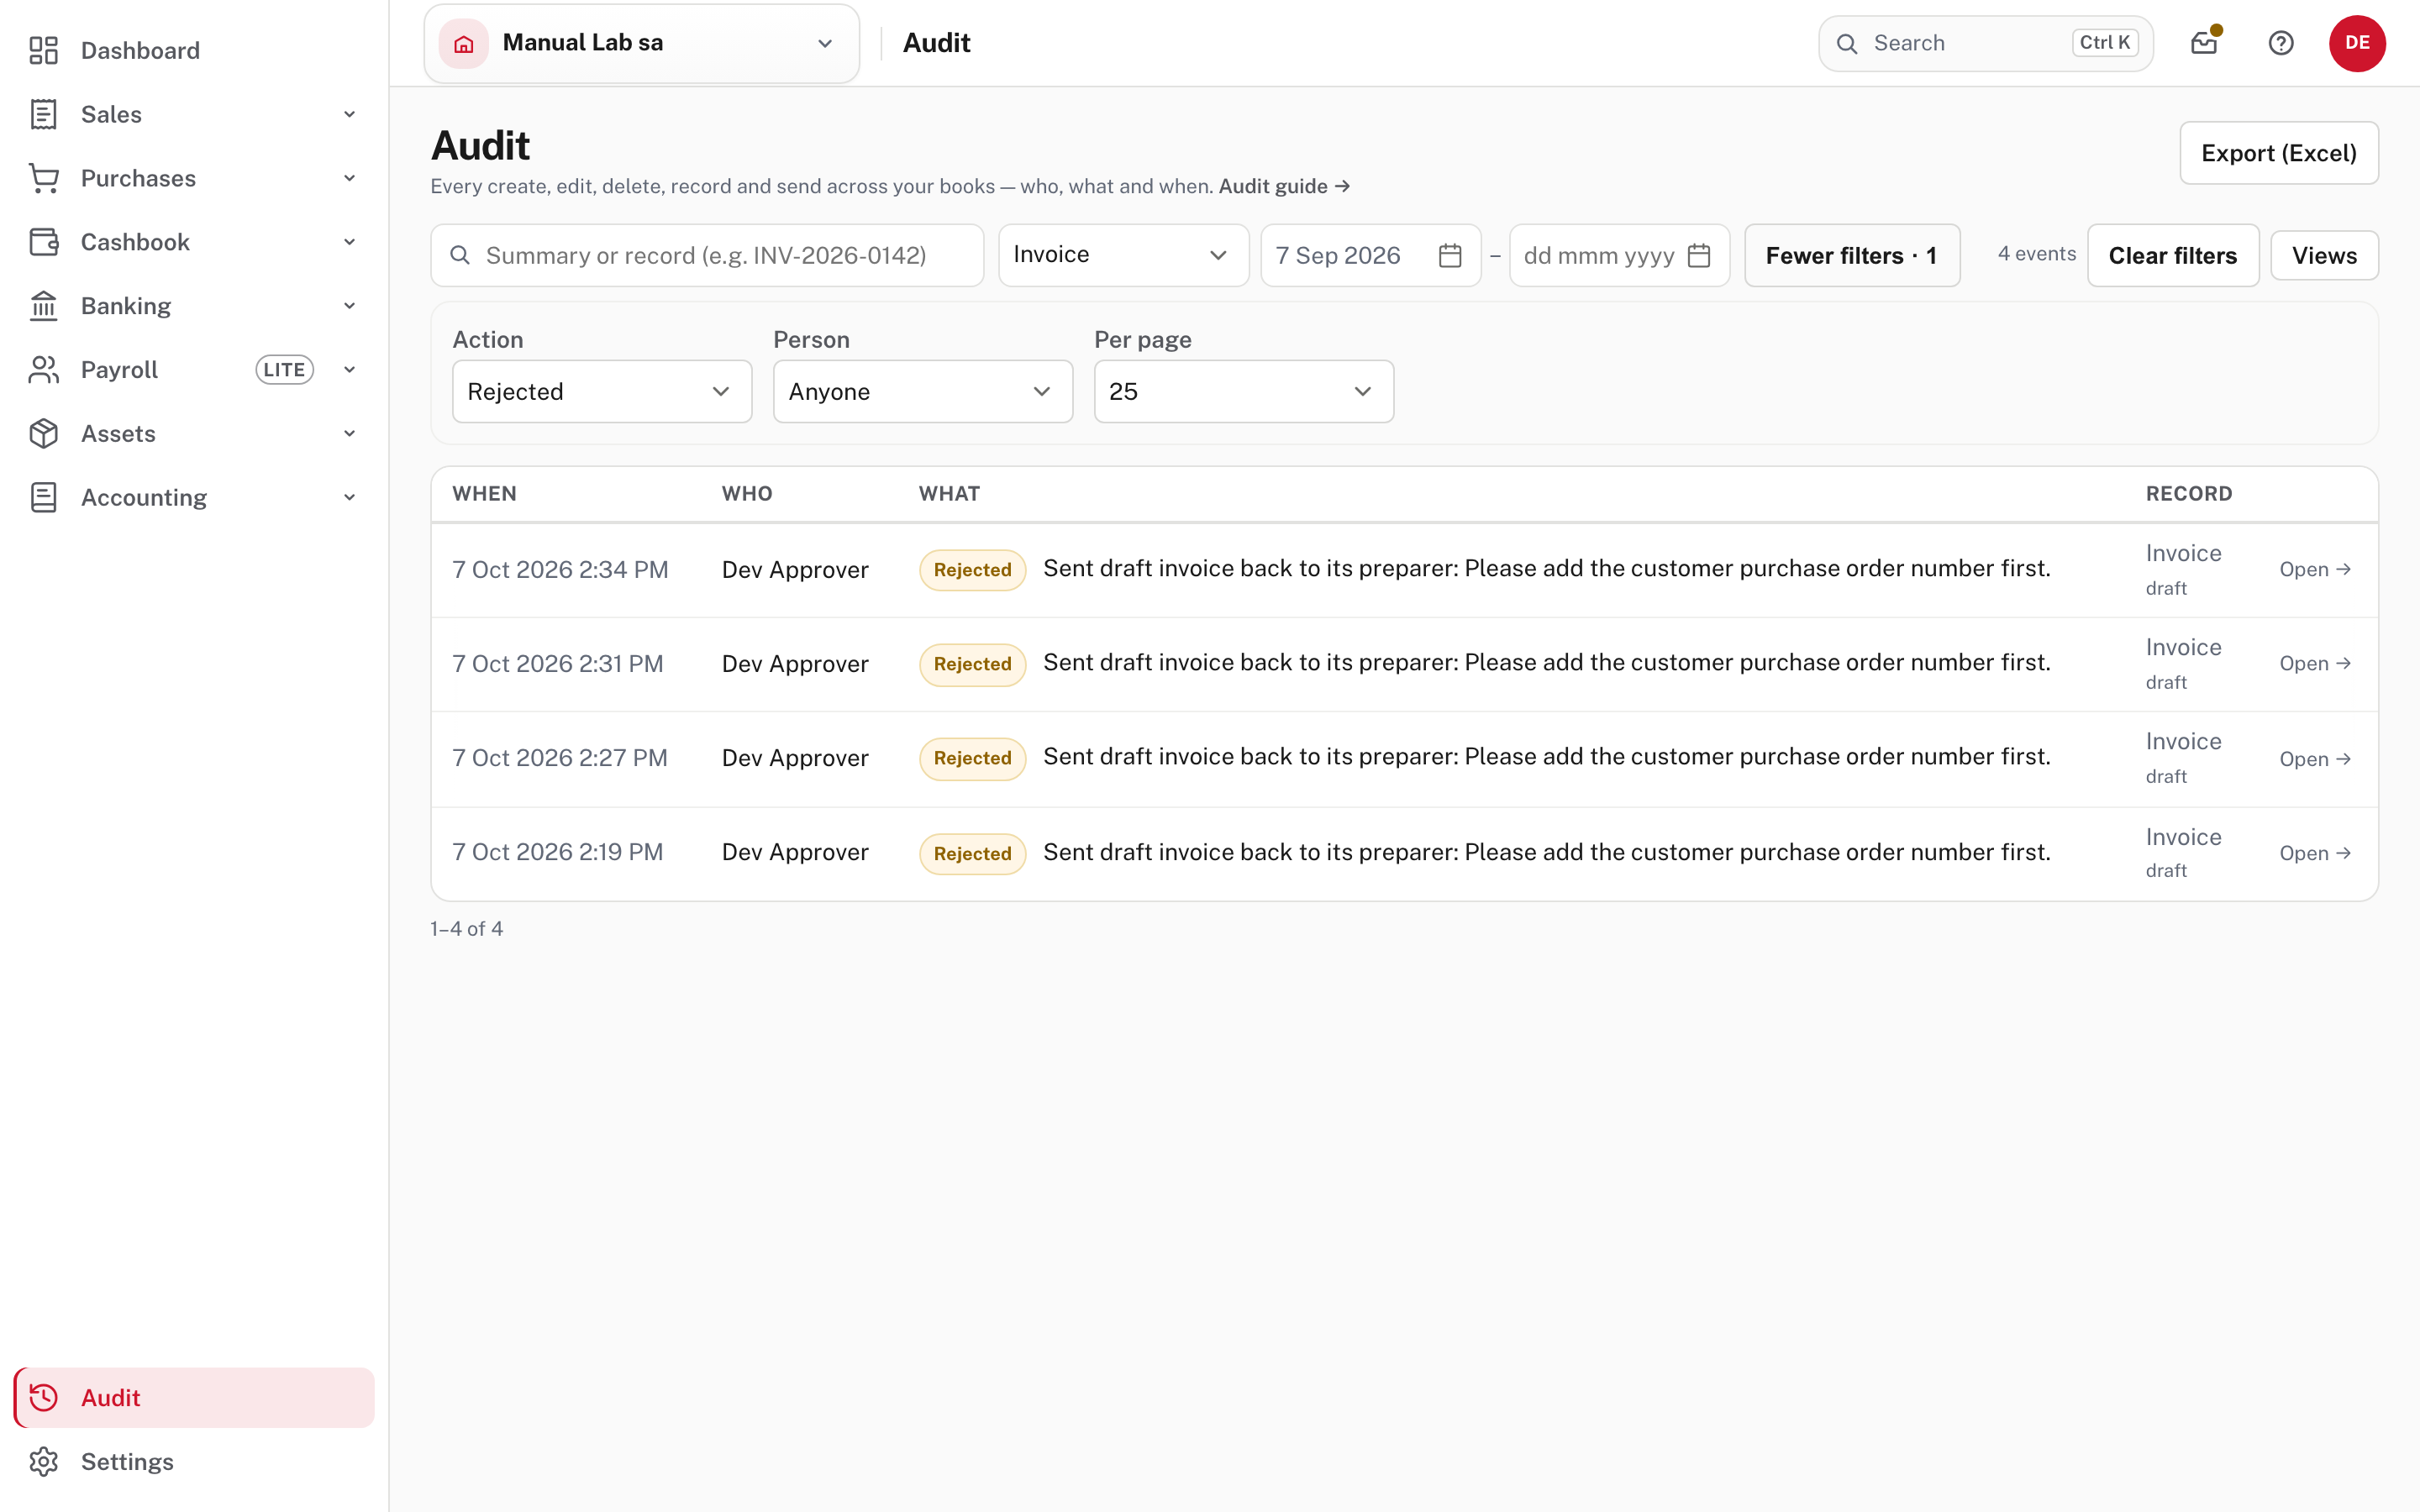Click Export (Excel) button

[x=2279, y=153]
